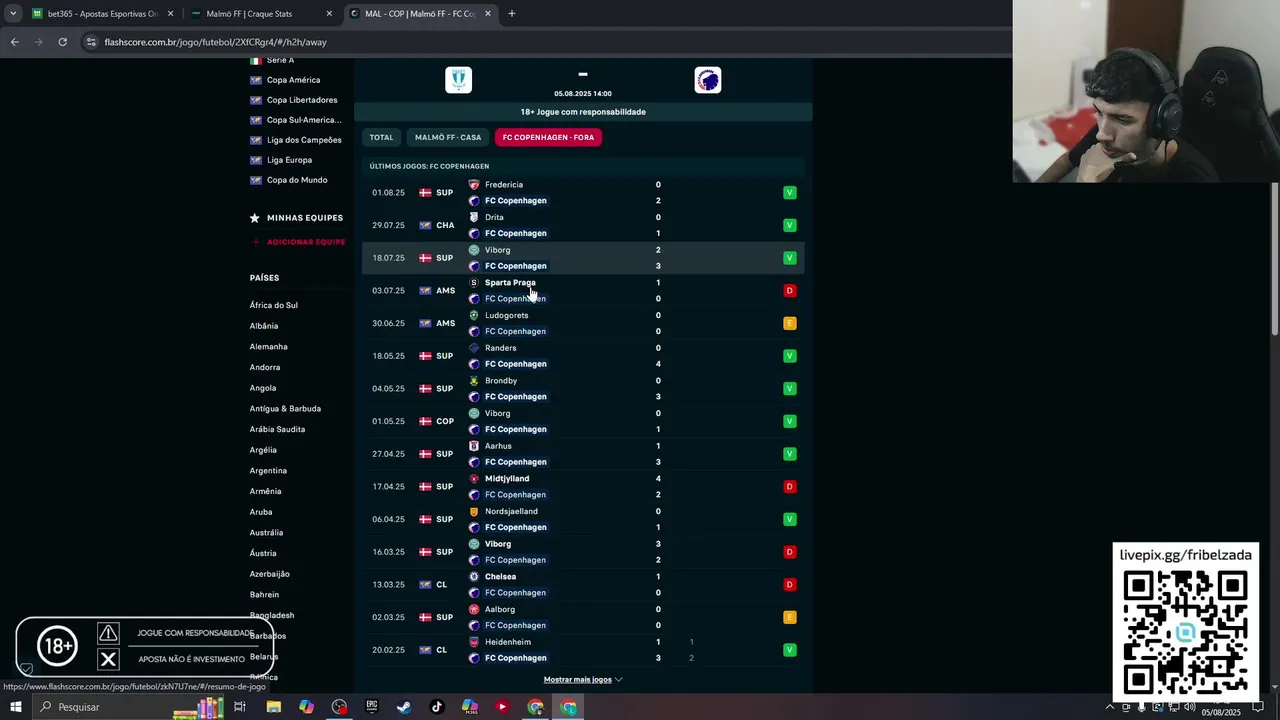Click the Copa América league flag icon
The image size is (1280, 720).
[256, 80]
